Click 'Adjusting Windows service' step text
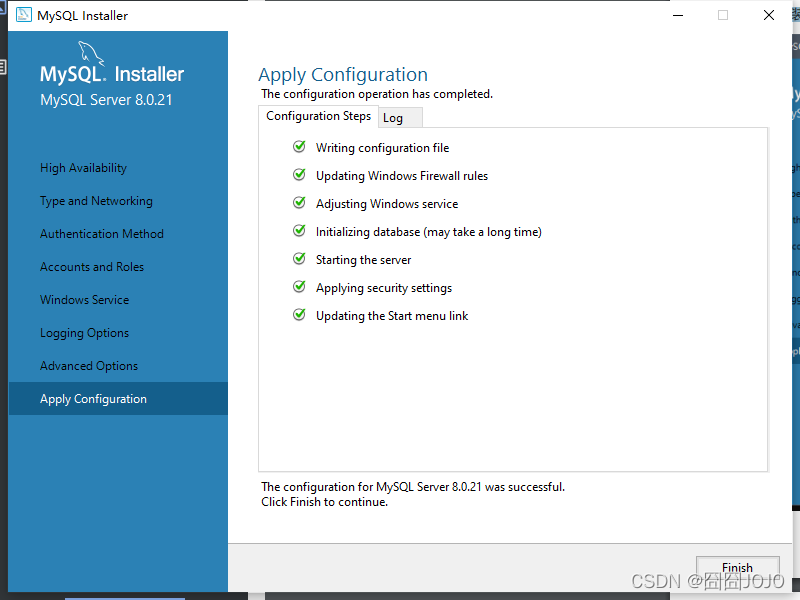 pos(387,204)
